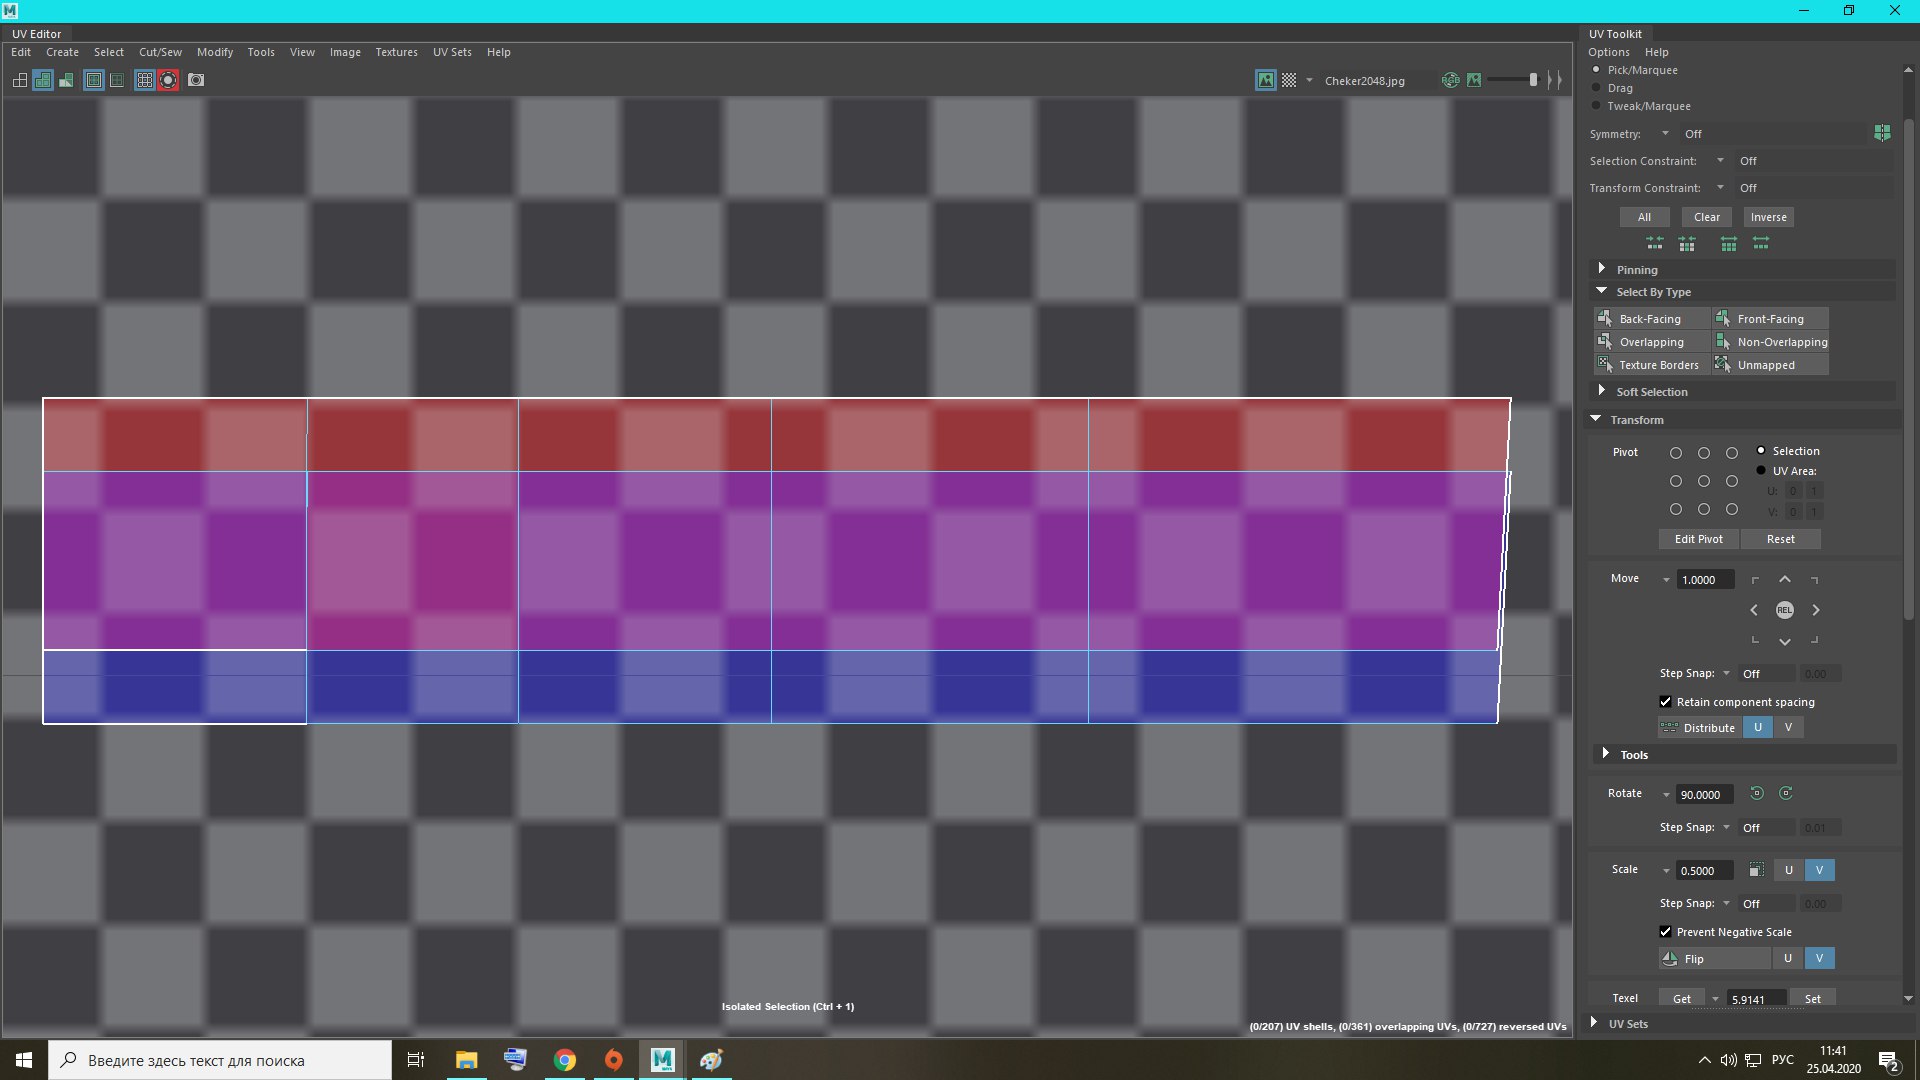Open the Cut/Sew menu
This screenshot has width=1920, height=1080.
click(160, 52)
